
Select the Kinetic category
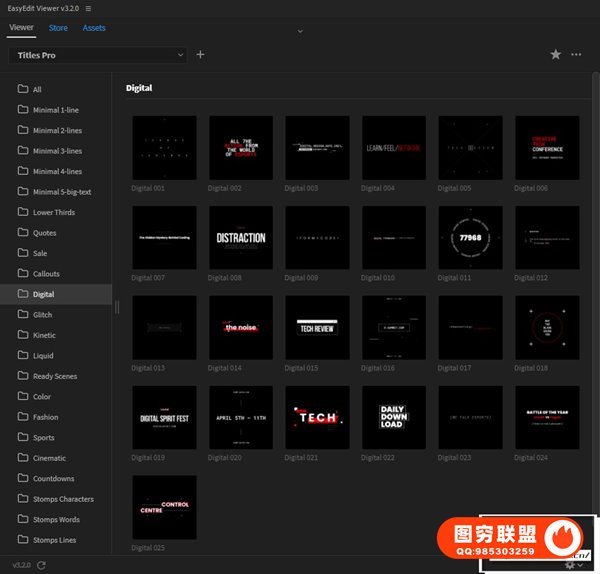pos(44,335)
